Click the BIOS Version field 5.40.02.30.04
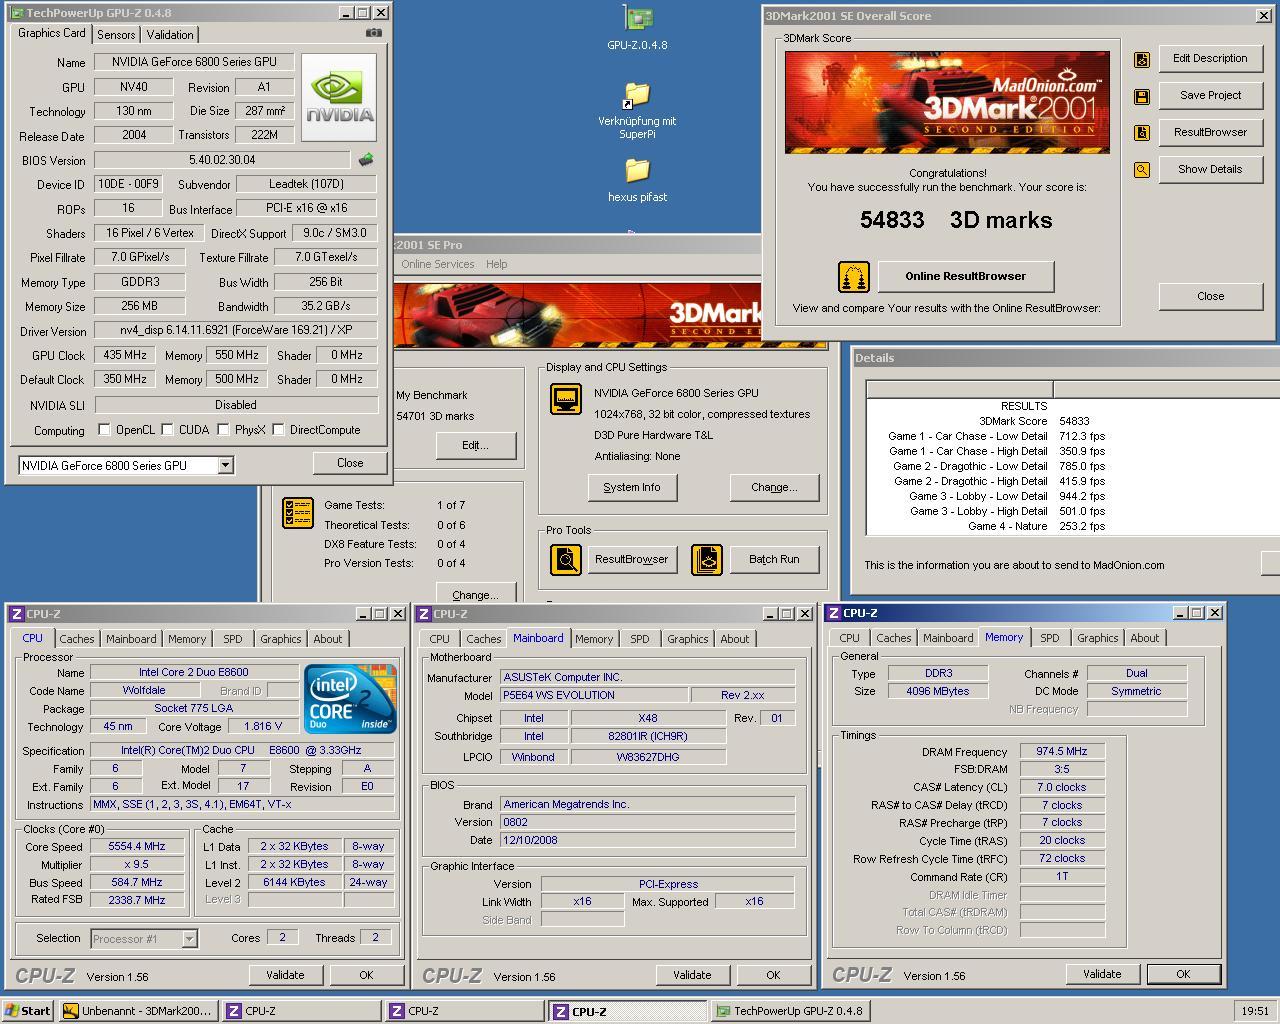1280x1024 pixels. pos(222,160)
